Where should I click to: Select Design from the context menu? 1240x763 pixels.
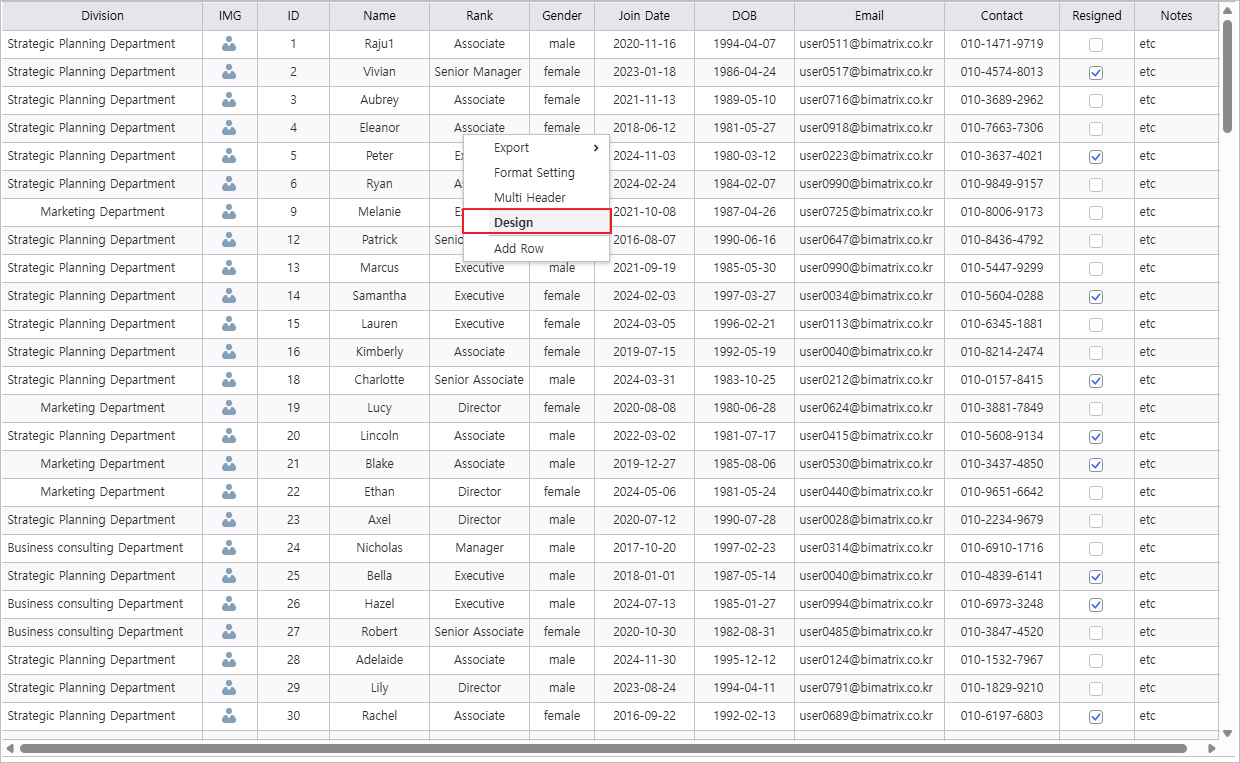536,222
